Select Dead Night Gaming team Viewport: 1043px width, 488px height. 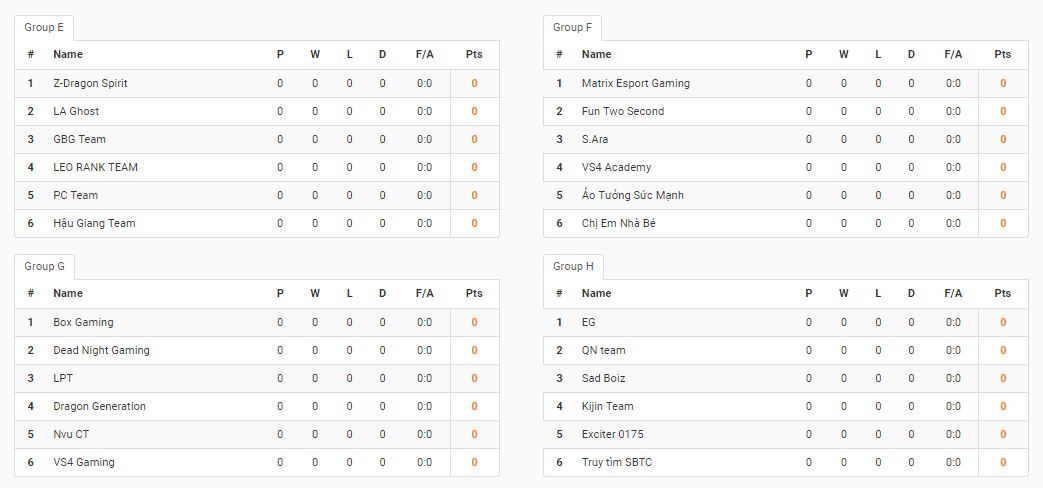click(101, 350)
